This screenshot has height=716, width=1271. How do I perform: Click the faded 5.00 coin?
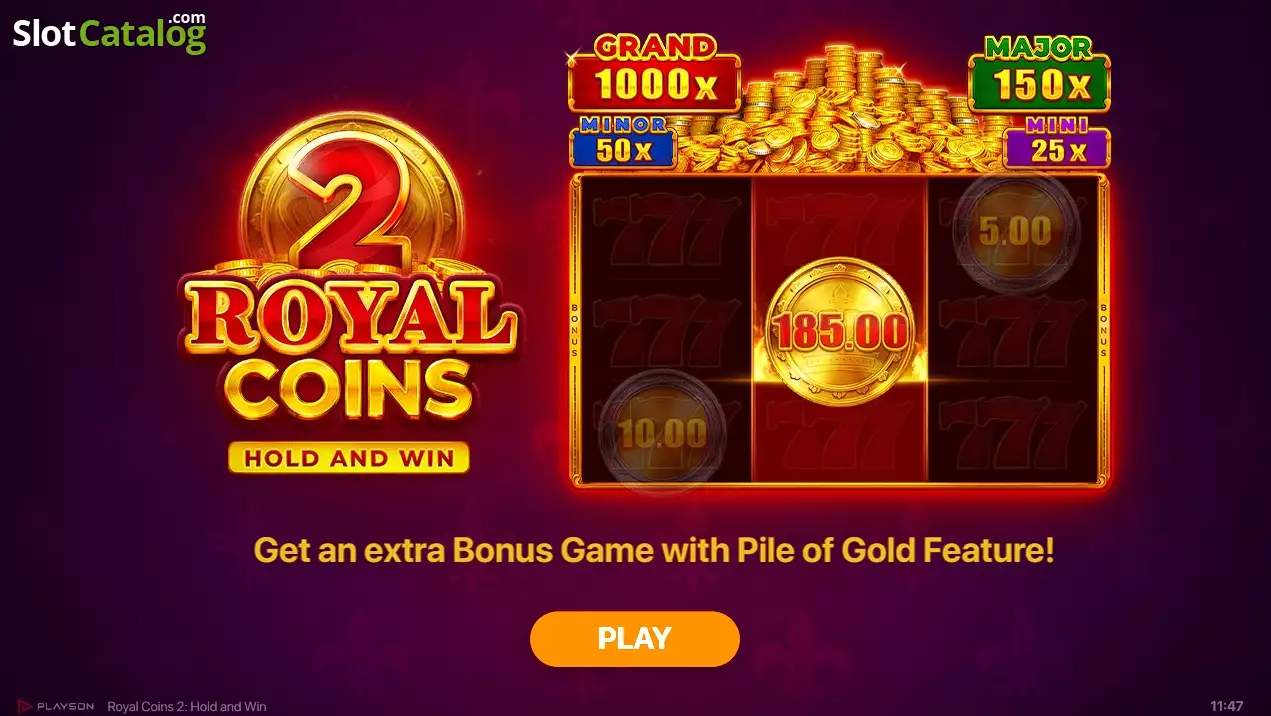(1015, 232)
